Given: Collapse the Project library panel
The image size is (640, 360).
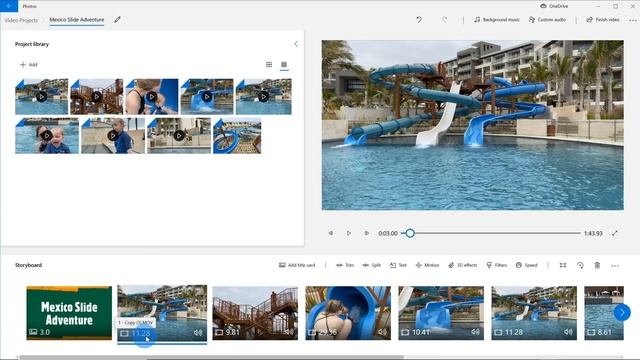Looking at the screenshot, I should [x=296, y=44].
